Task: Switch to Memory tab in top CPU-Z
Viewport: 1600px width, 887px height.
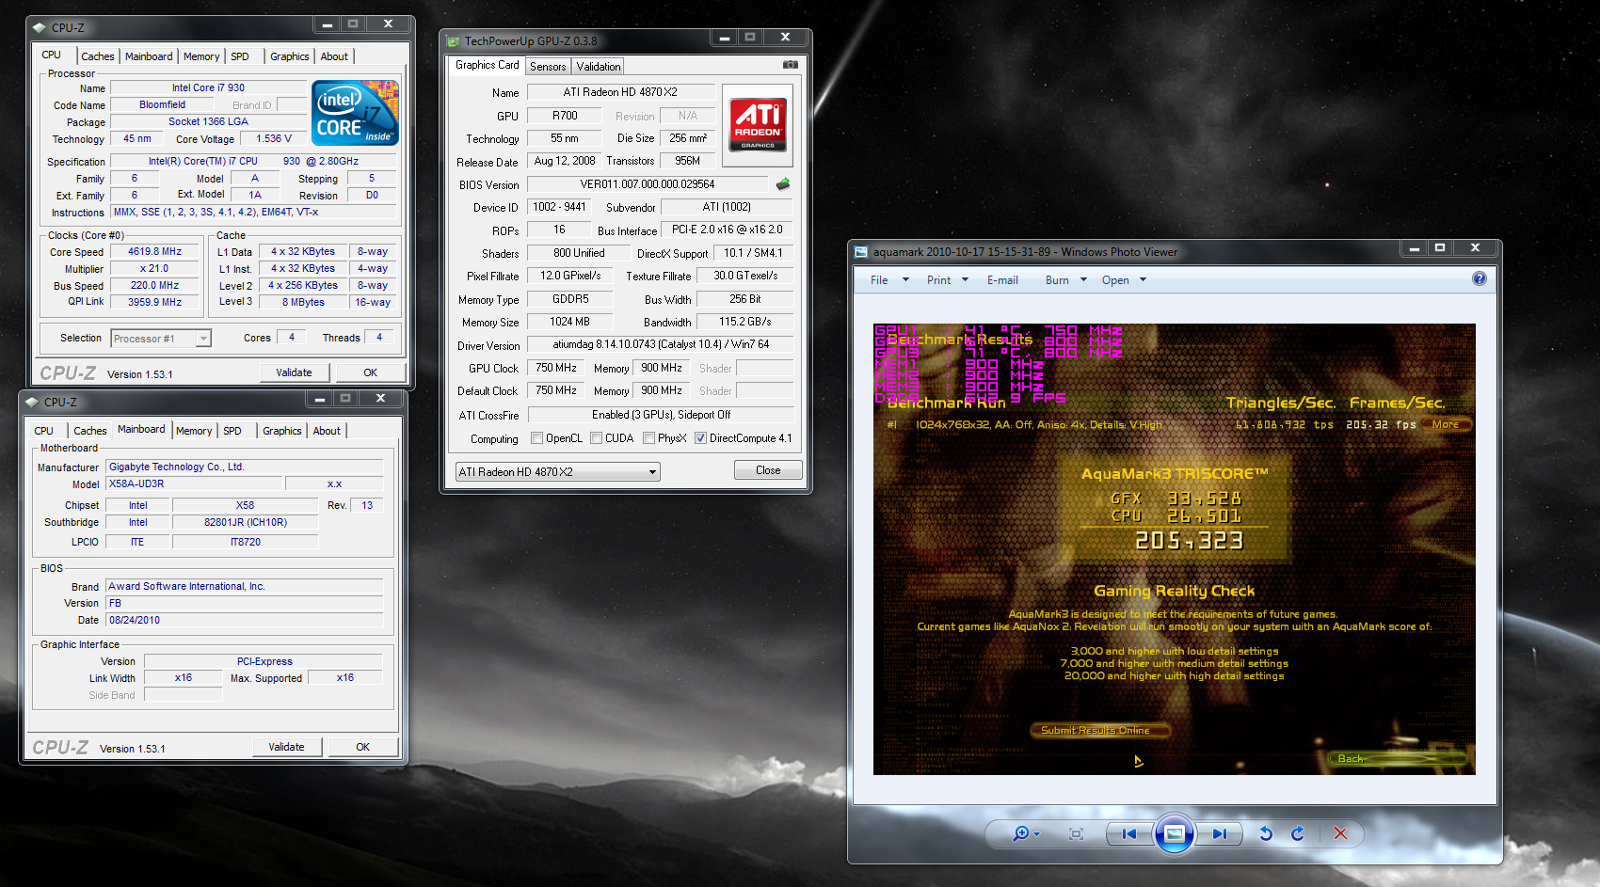Action: (201, 56)
